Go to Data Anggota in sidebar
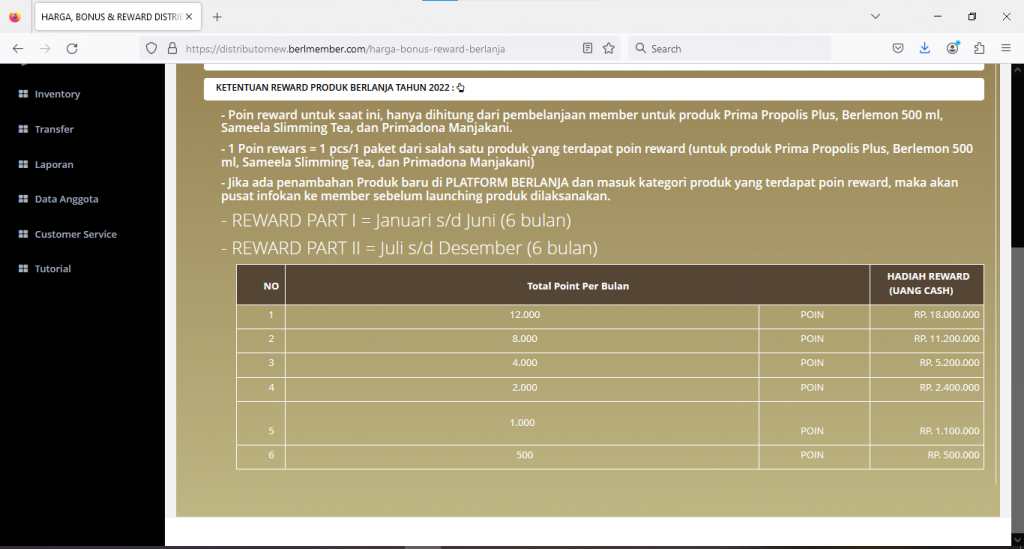Viewport: 1024px width, 549px height. coord(66,199)
